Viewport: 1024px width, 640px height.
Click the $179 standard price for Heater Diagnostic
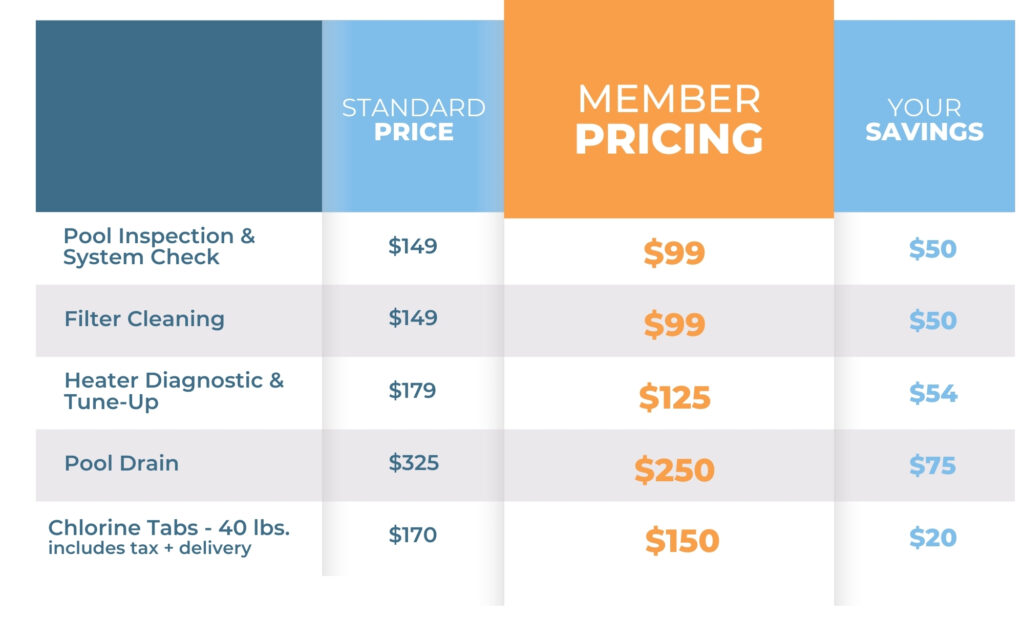(412, 390)
